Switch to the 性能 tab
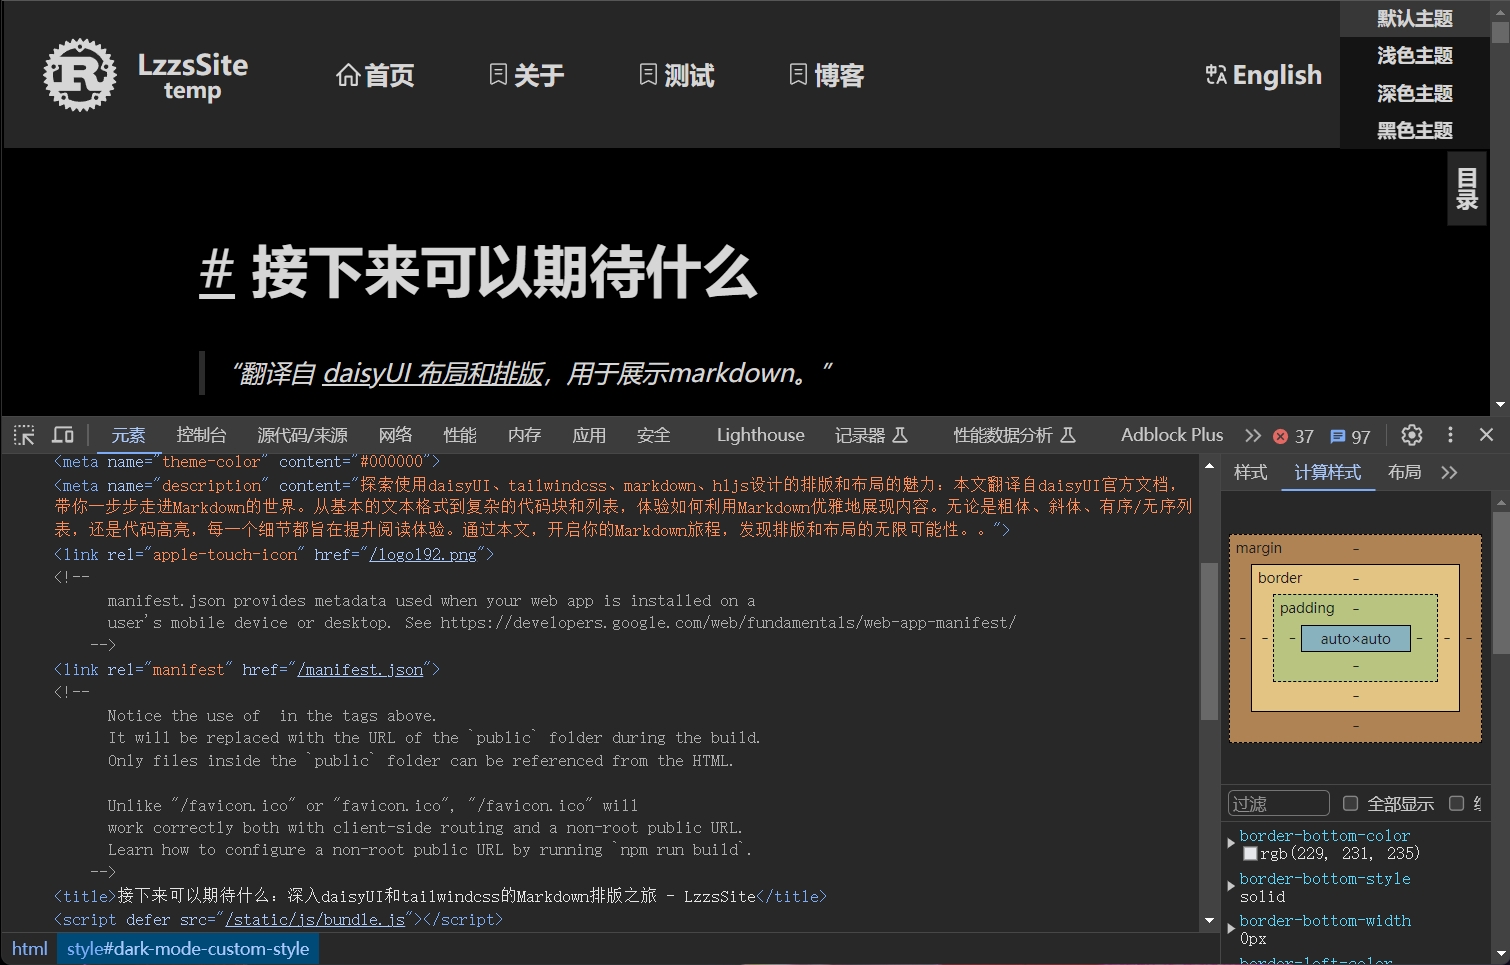 [460, 435]
